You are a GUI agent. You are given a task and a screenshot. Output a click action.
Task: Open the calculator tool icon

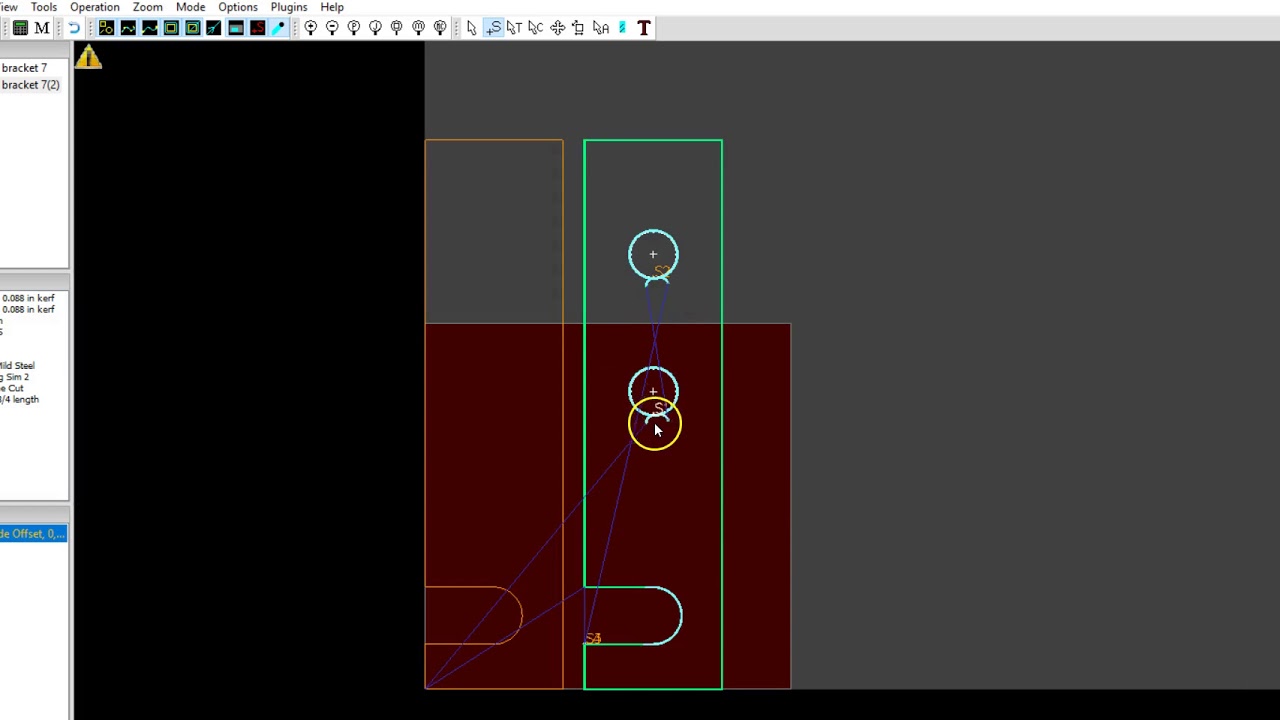(x=20, y=28)
